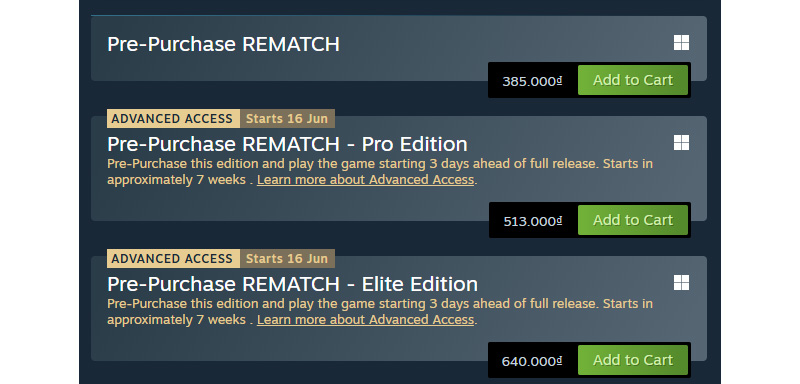
Task: Click the ADVANCED ACCESS badge above Elite Edition
Action: (x=173, y=259)
